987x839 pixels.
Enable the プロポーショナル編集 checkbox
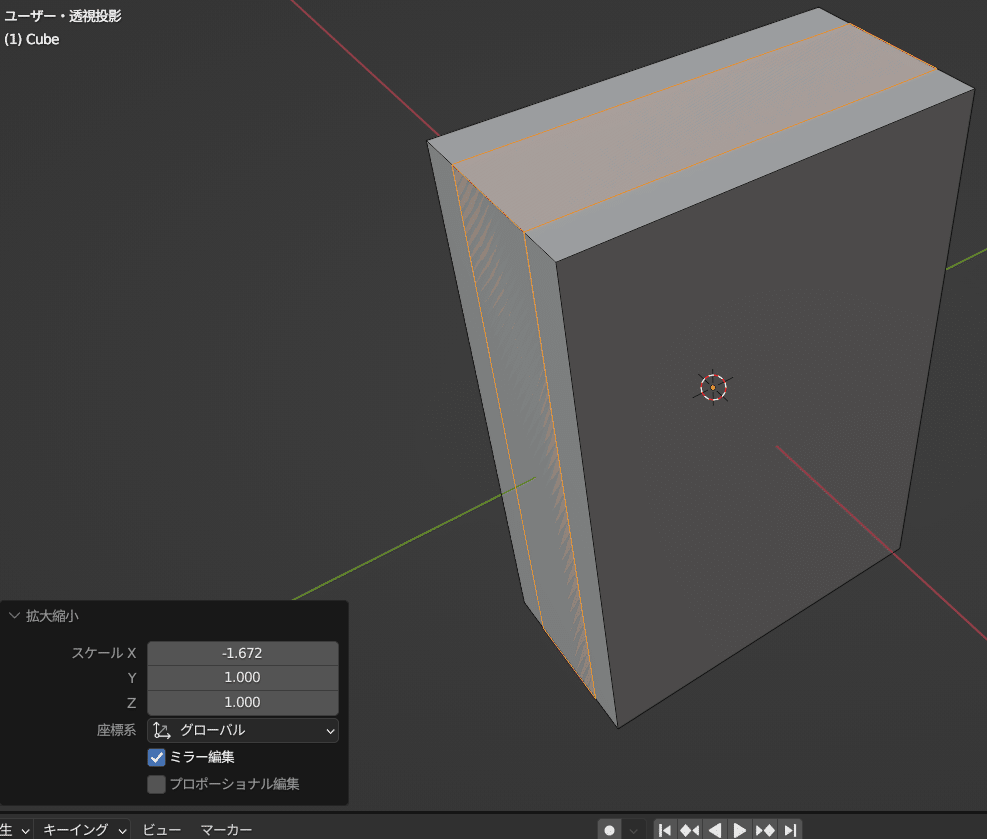[156, 784]
